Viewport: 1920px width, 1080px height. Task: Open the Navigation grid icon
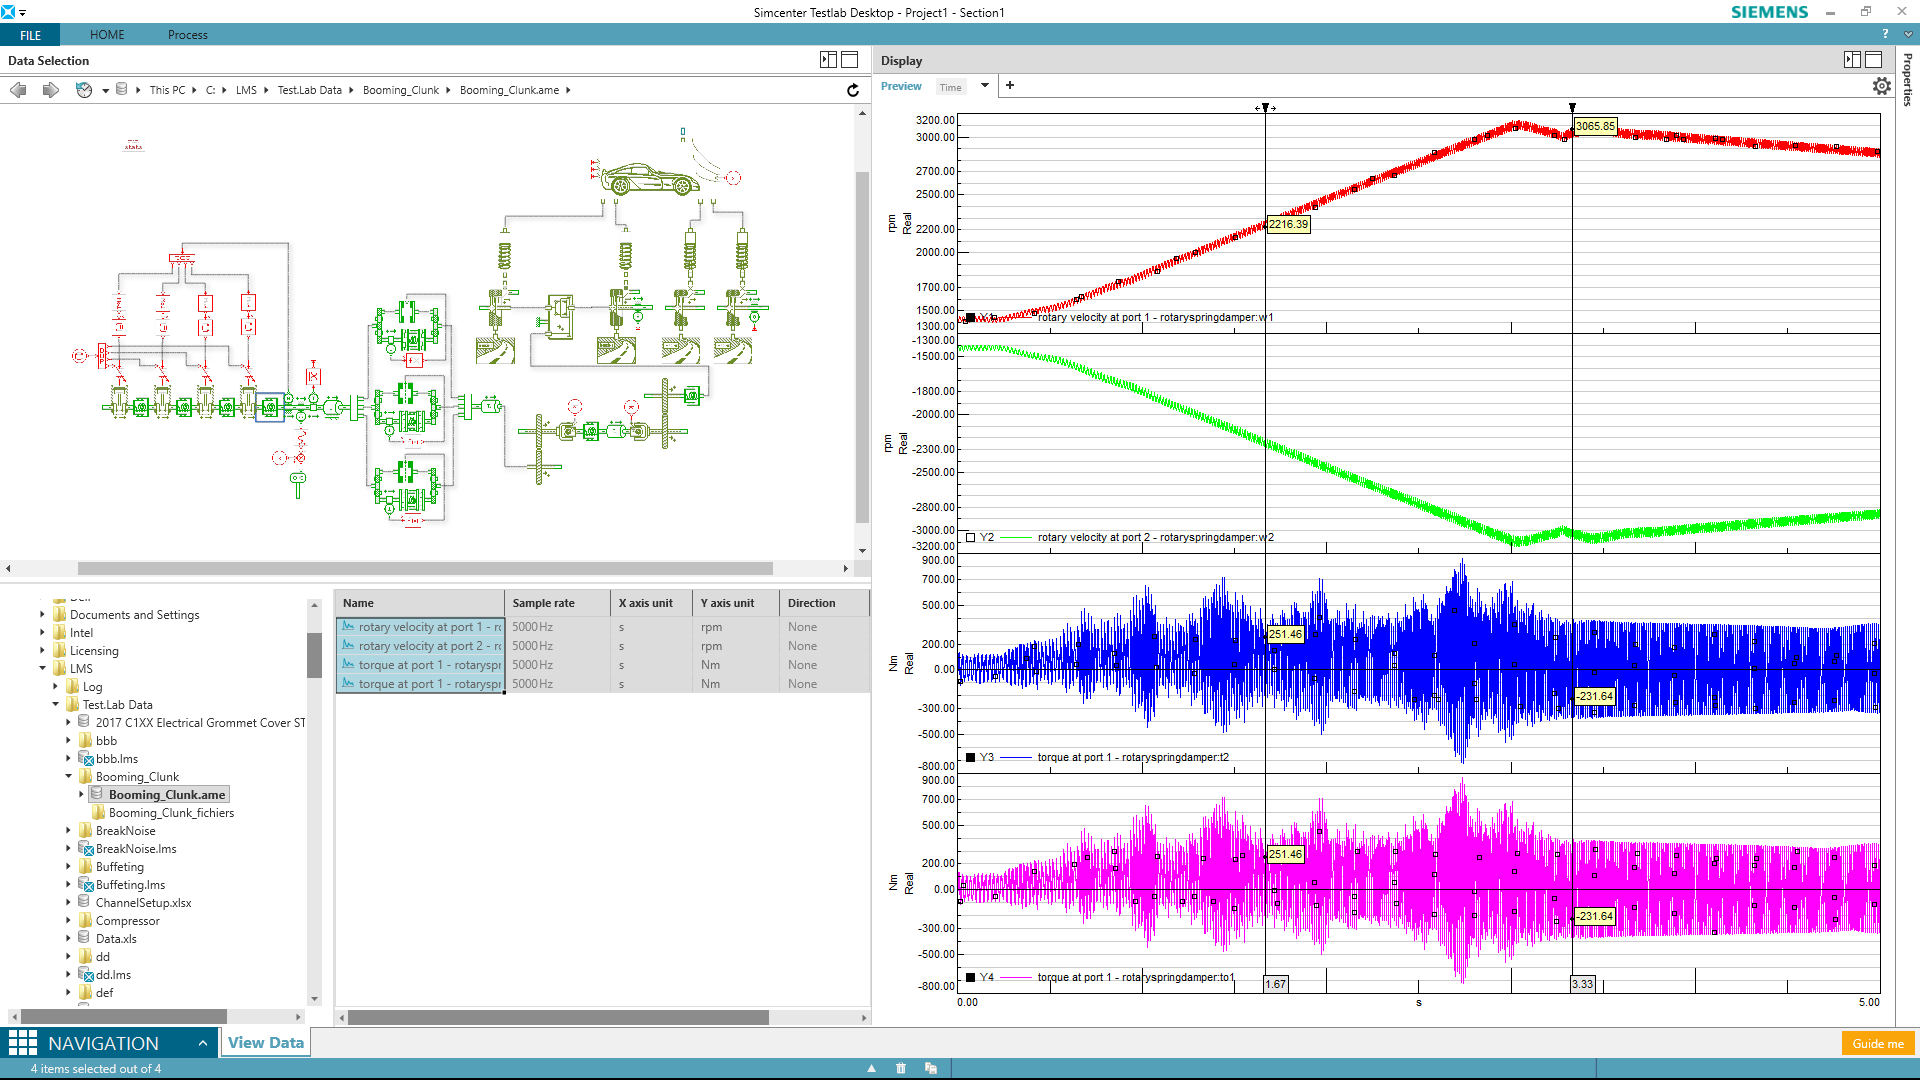coord(22,1043)
